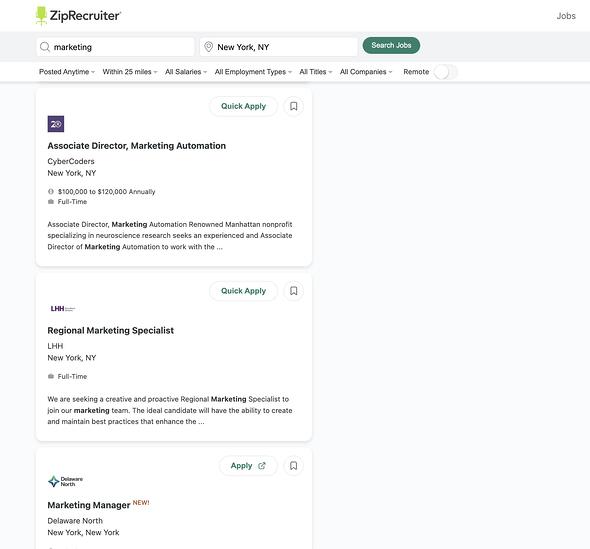
Task: Open the Within 25 miles dropdown
Action: [x=130, y=72]
